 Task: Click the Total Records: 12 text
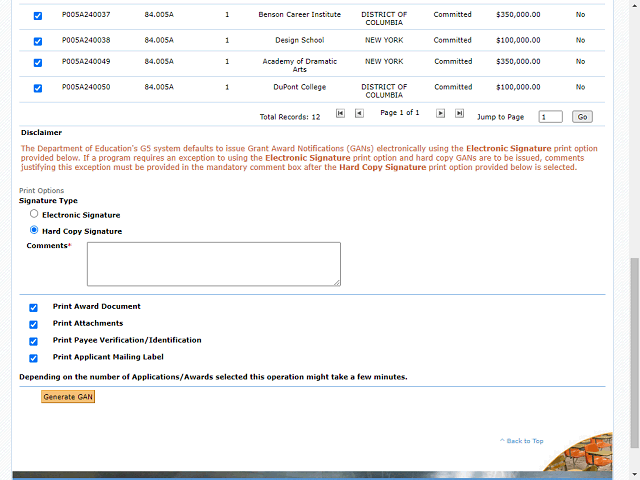[x=290, y=117]
